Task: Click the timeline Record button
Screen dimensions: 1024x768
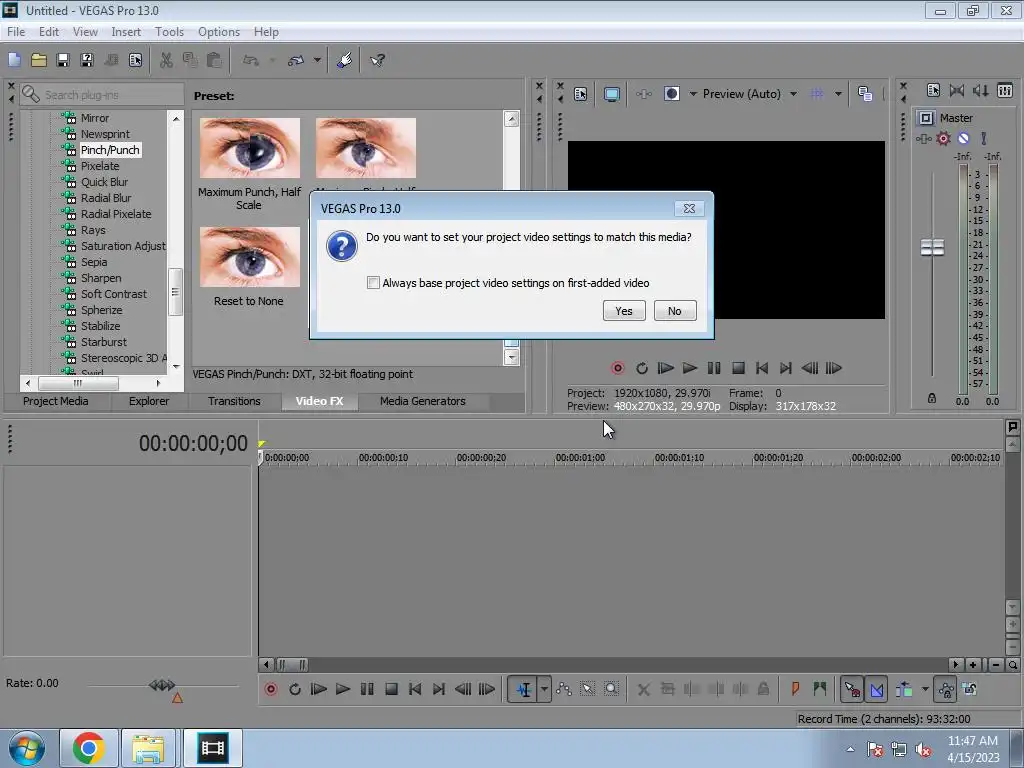Action: click(270, 689)
